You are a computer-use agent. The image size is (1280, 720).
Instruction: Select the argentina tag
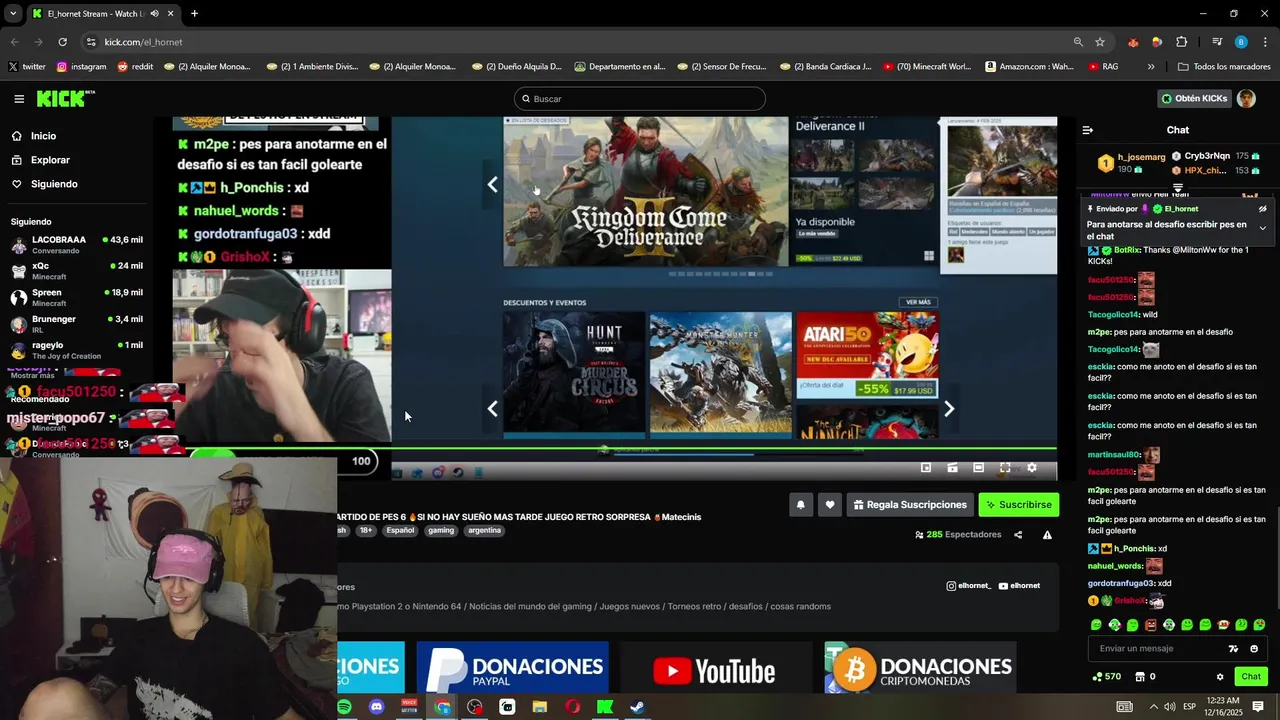pos(485,531)
